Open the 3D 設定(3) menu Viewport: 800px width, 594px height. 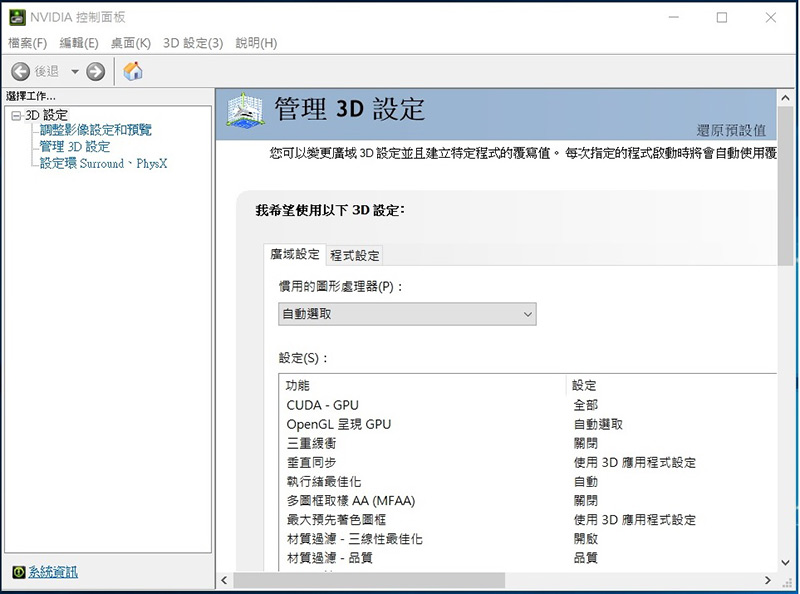click(193, 43)
